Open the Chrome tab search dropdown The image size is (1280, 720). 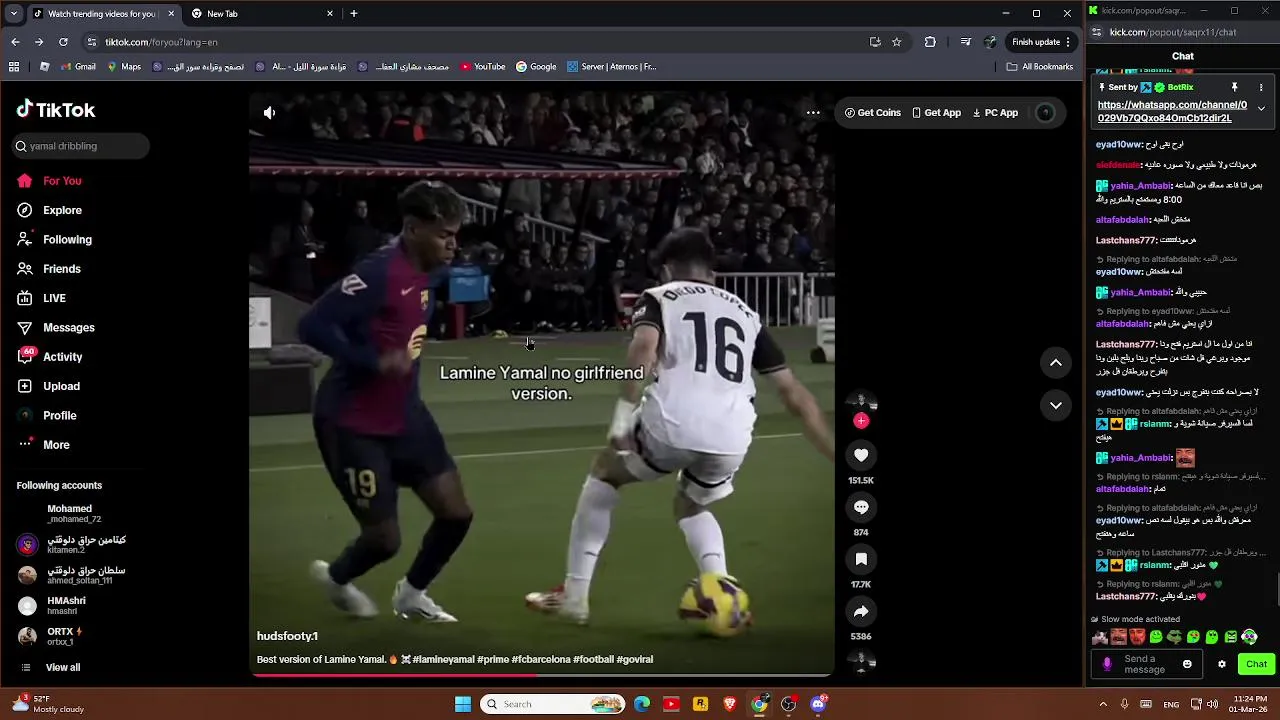coord(13,14)
